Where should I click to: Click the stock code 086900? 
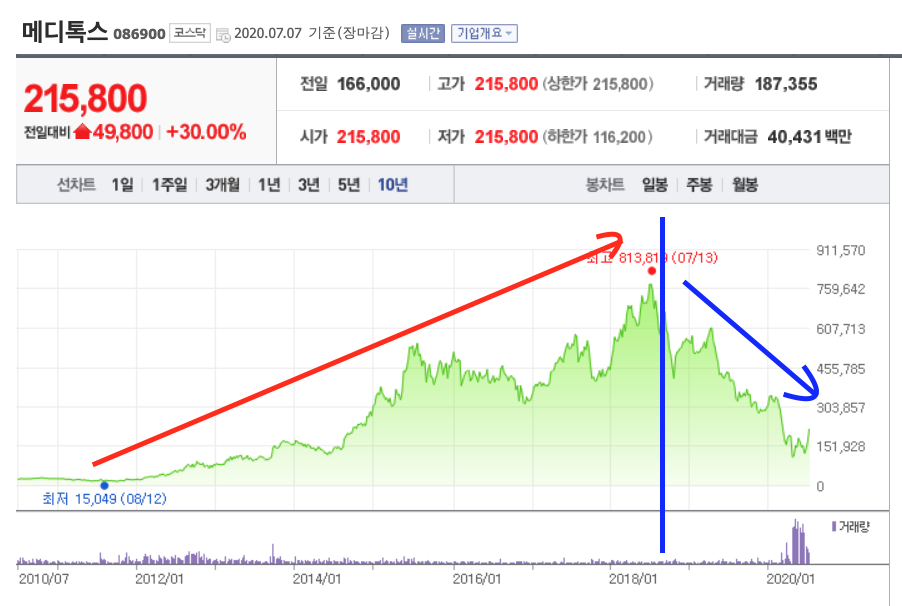139,34
